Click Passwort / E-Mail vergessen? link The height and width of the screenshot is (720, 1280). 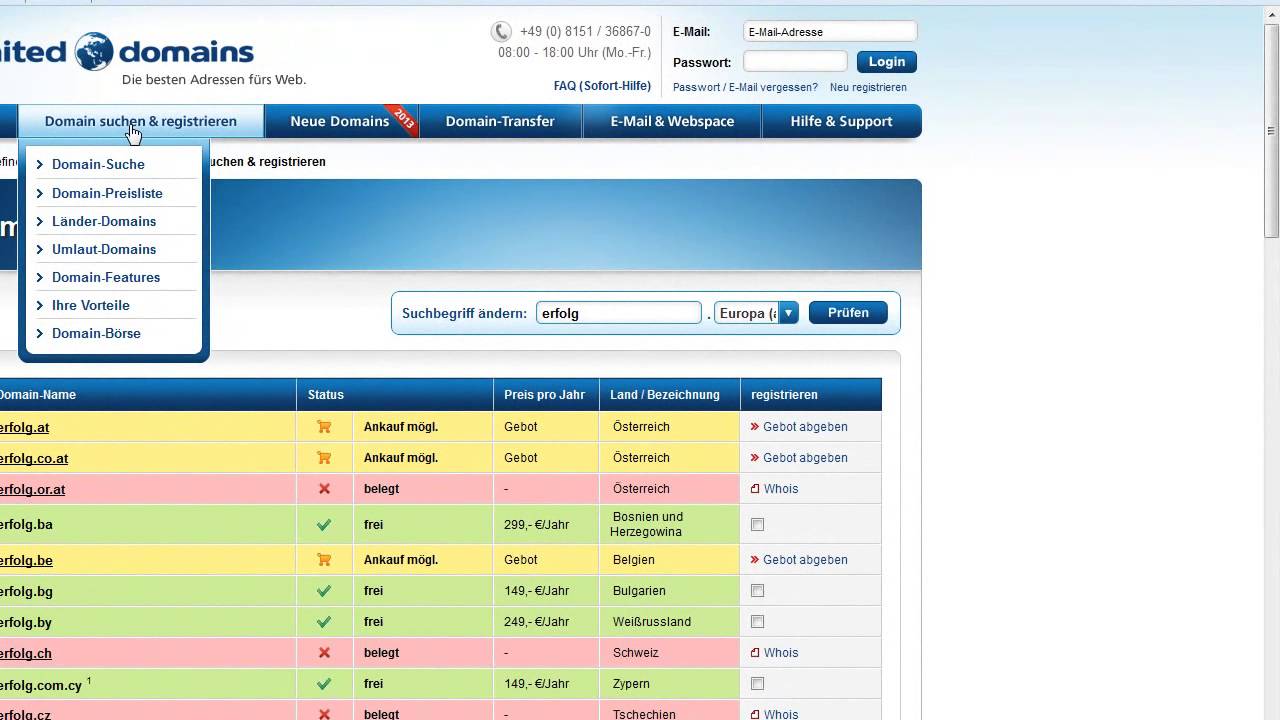(x=745, y=87)
